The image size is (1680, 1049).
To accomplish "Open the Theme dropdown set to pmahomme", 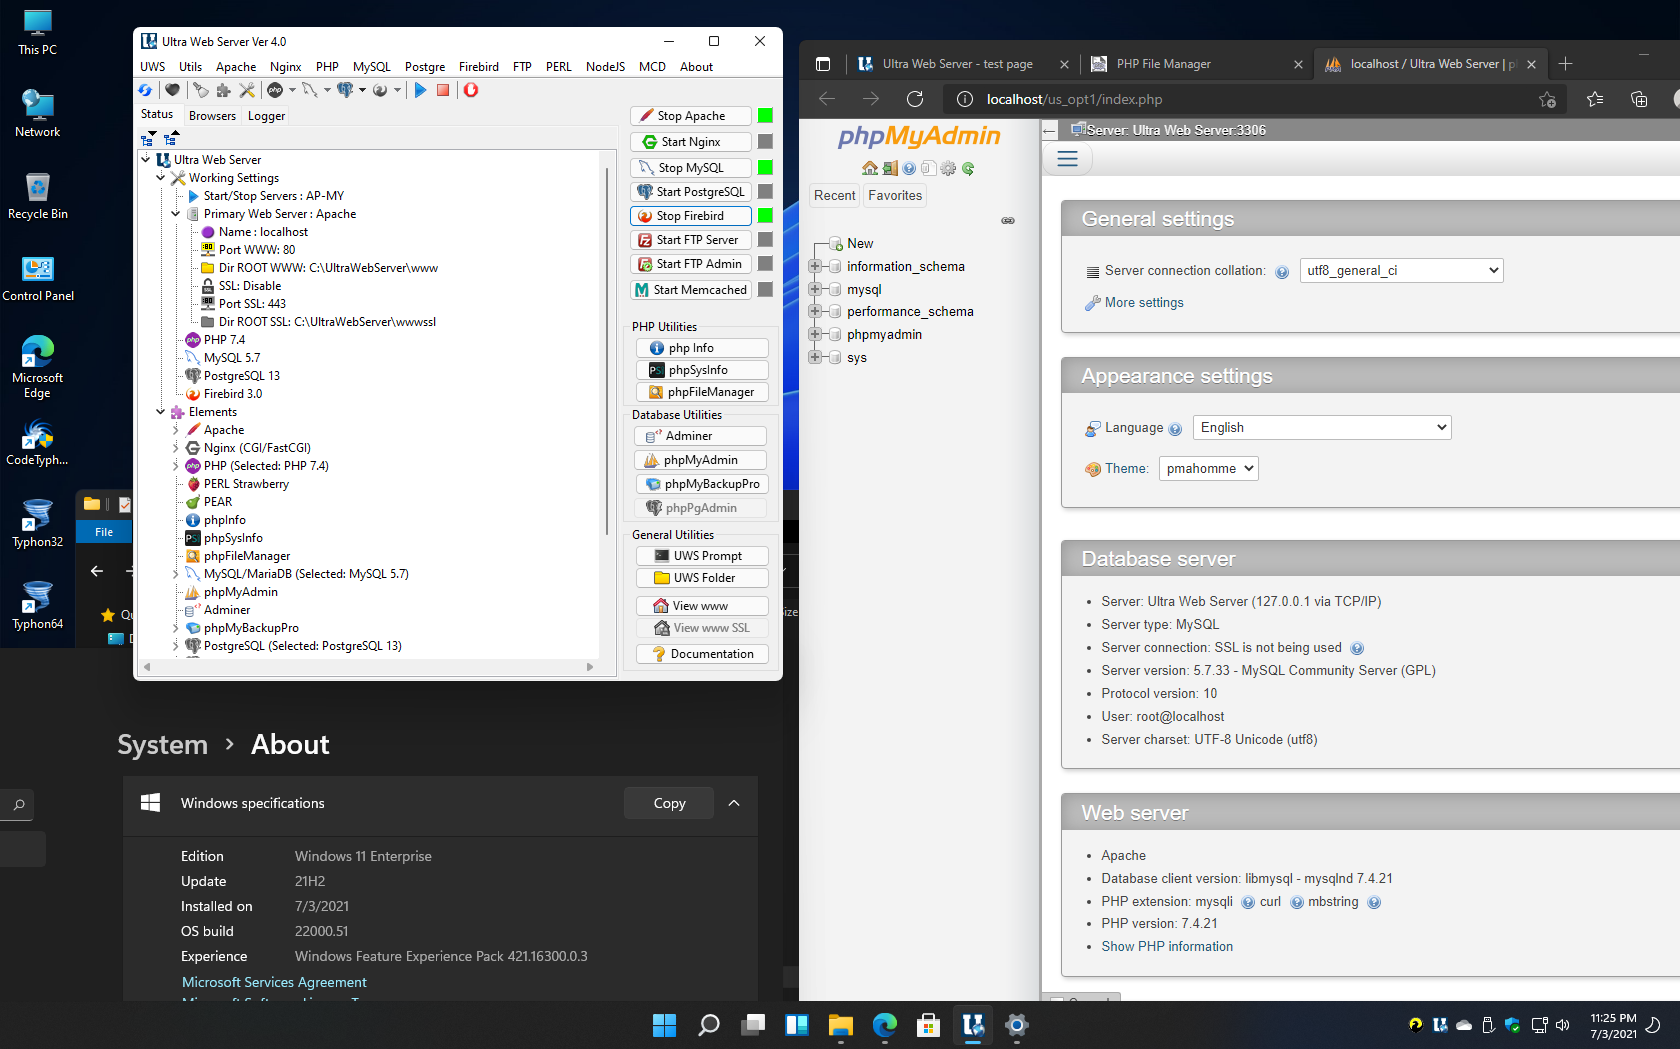I will click(x=1208, y=468).
